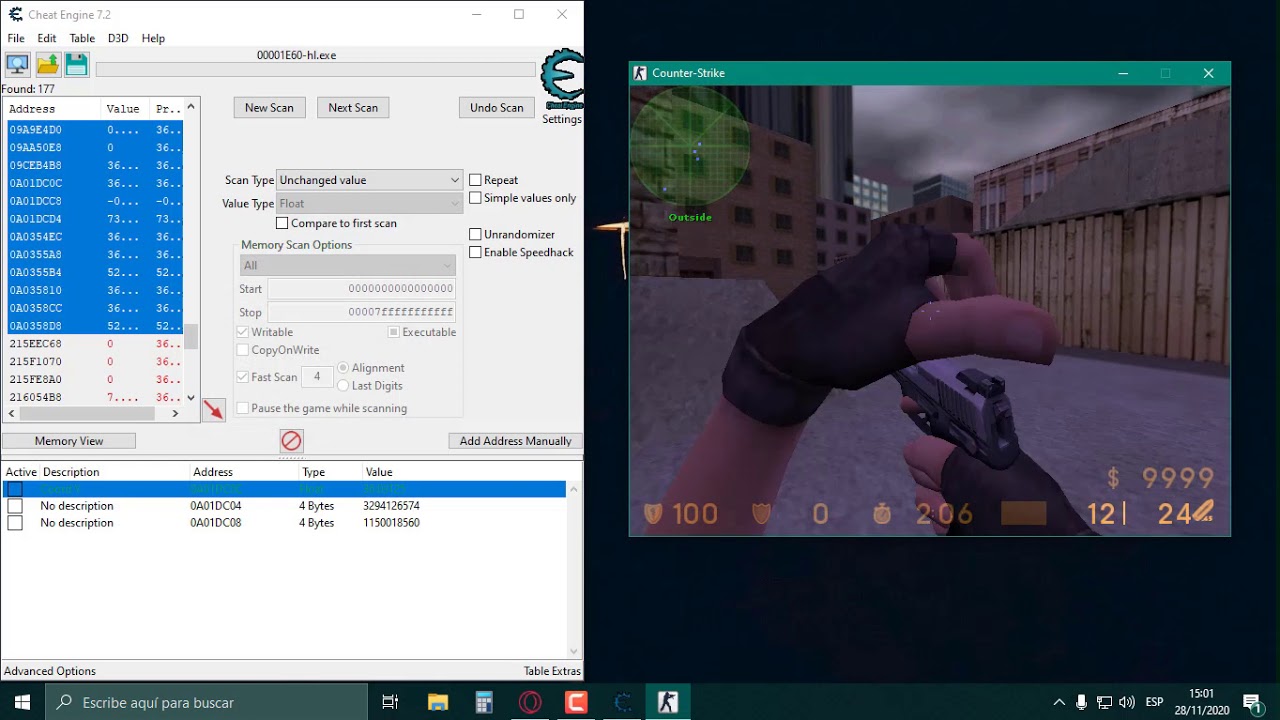Open the memory region All dropdown

348,265
